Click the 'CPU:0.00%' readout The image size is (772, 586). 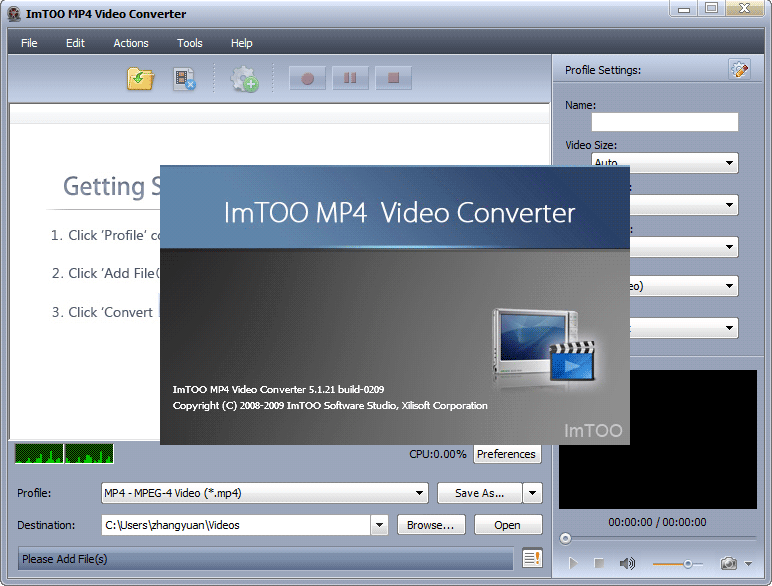438,454
